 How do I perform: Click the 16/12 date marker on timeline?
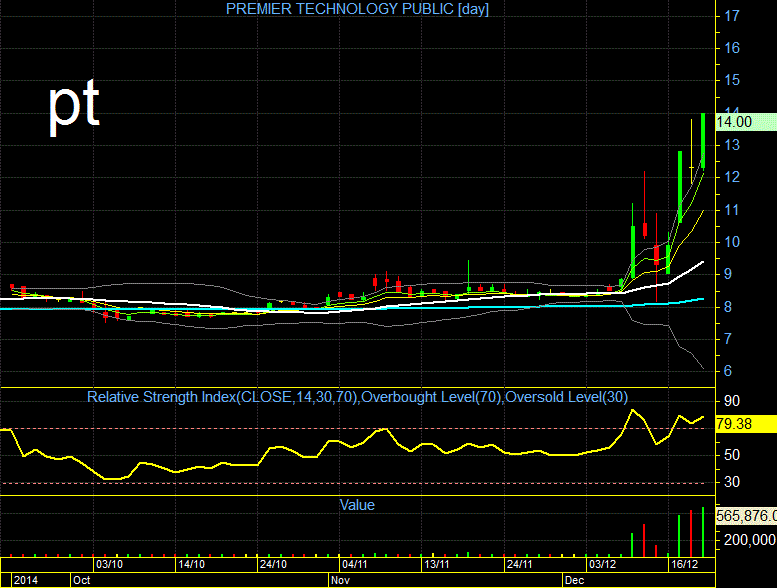point(684,564)
